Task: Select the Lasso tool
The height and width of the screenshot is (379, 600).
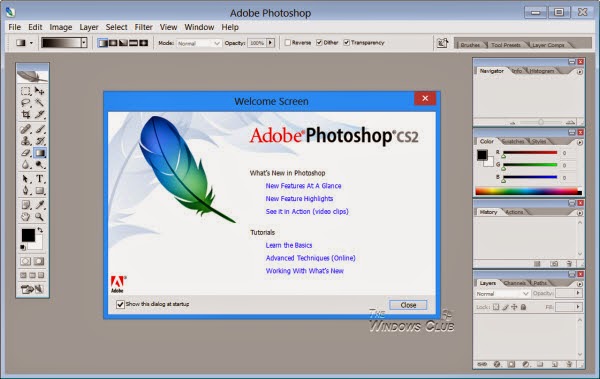Action: click(x=26, y=103)
